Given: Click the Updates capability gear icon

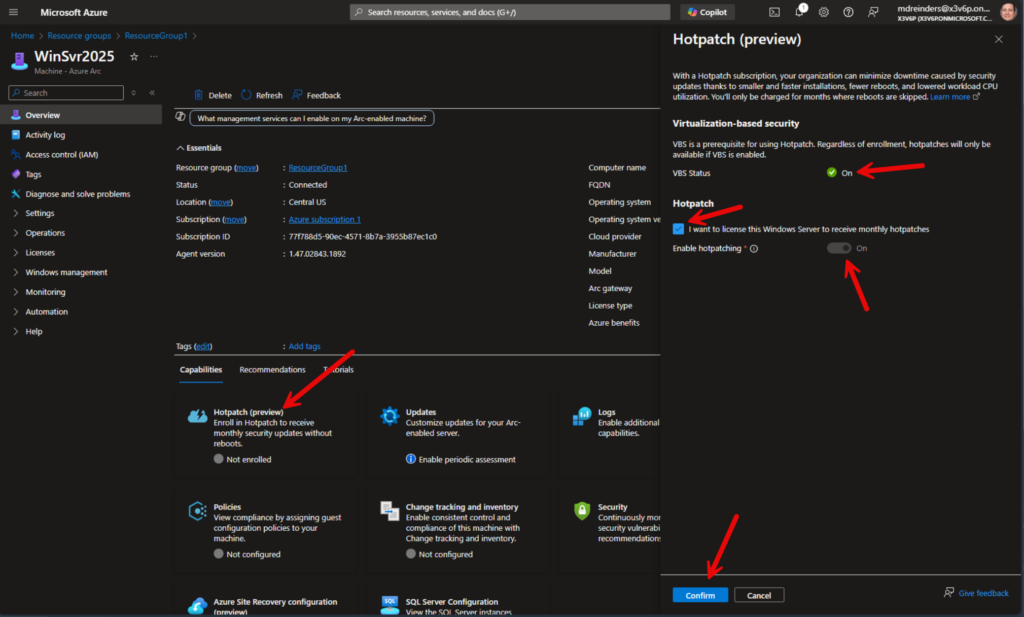Looking at the screenshot, I should (389, 416).
